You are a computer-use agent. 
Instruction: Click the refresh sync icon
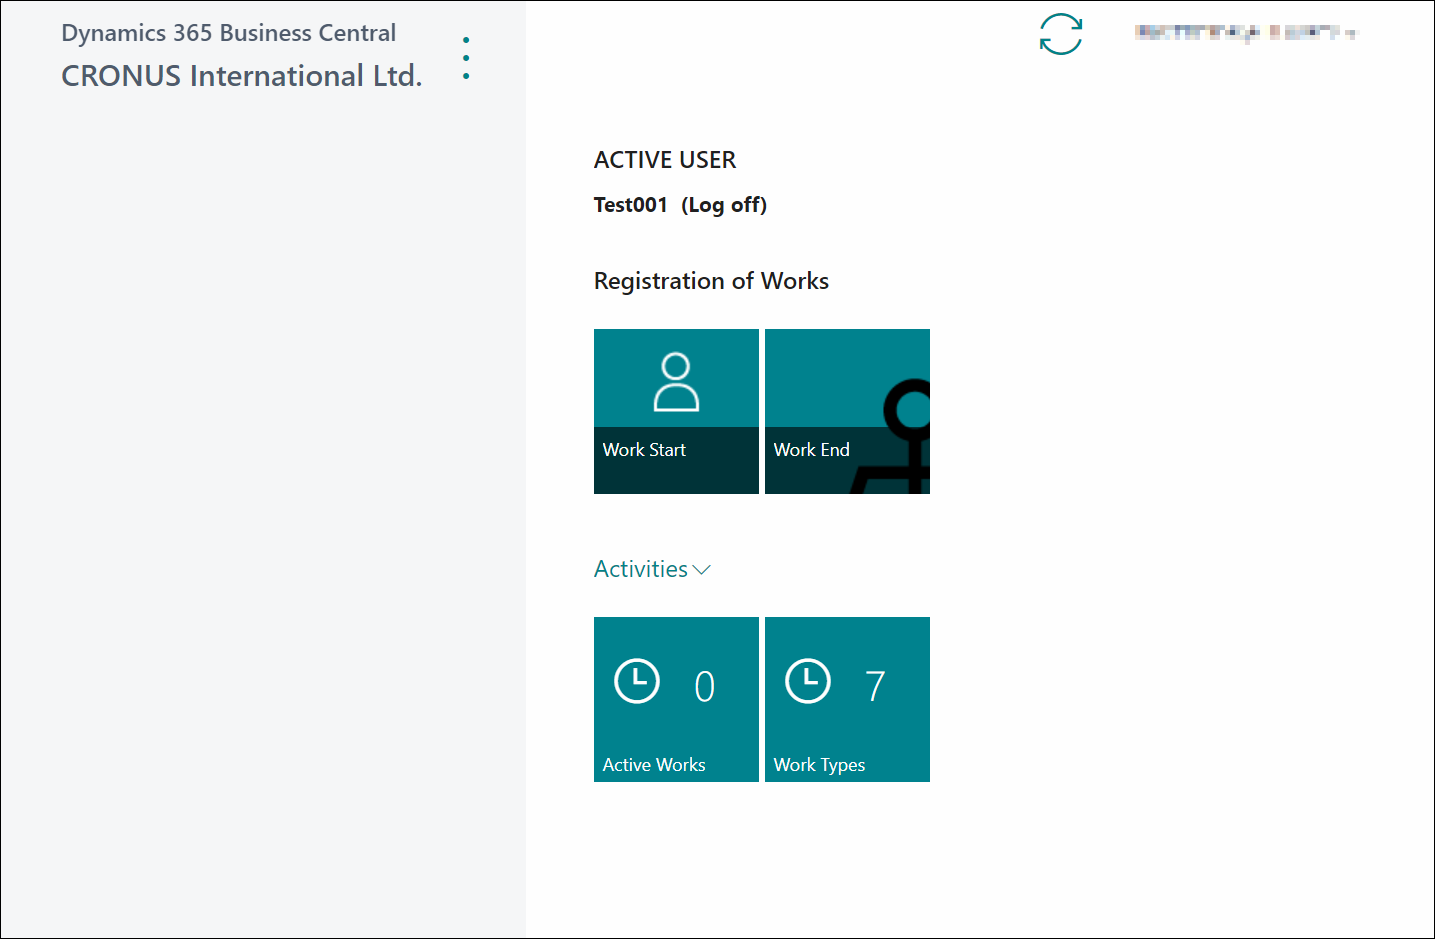pyautogui.click(x=1060, y=34)
